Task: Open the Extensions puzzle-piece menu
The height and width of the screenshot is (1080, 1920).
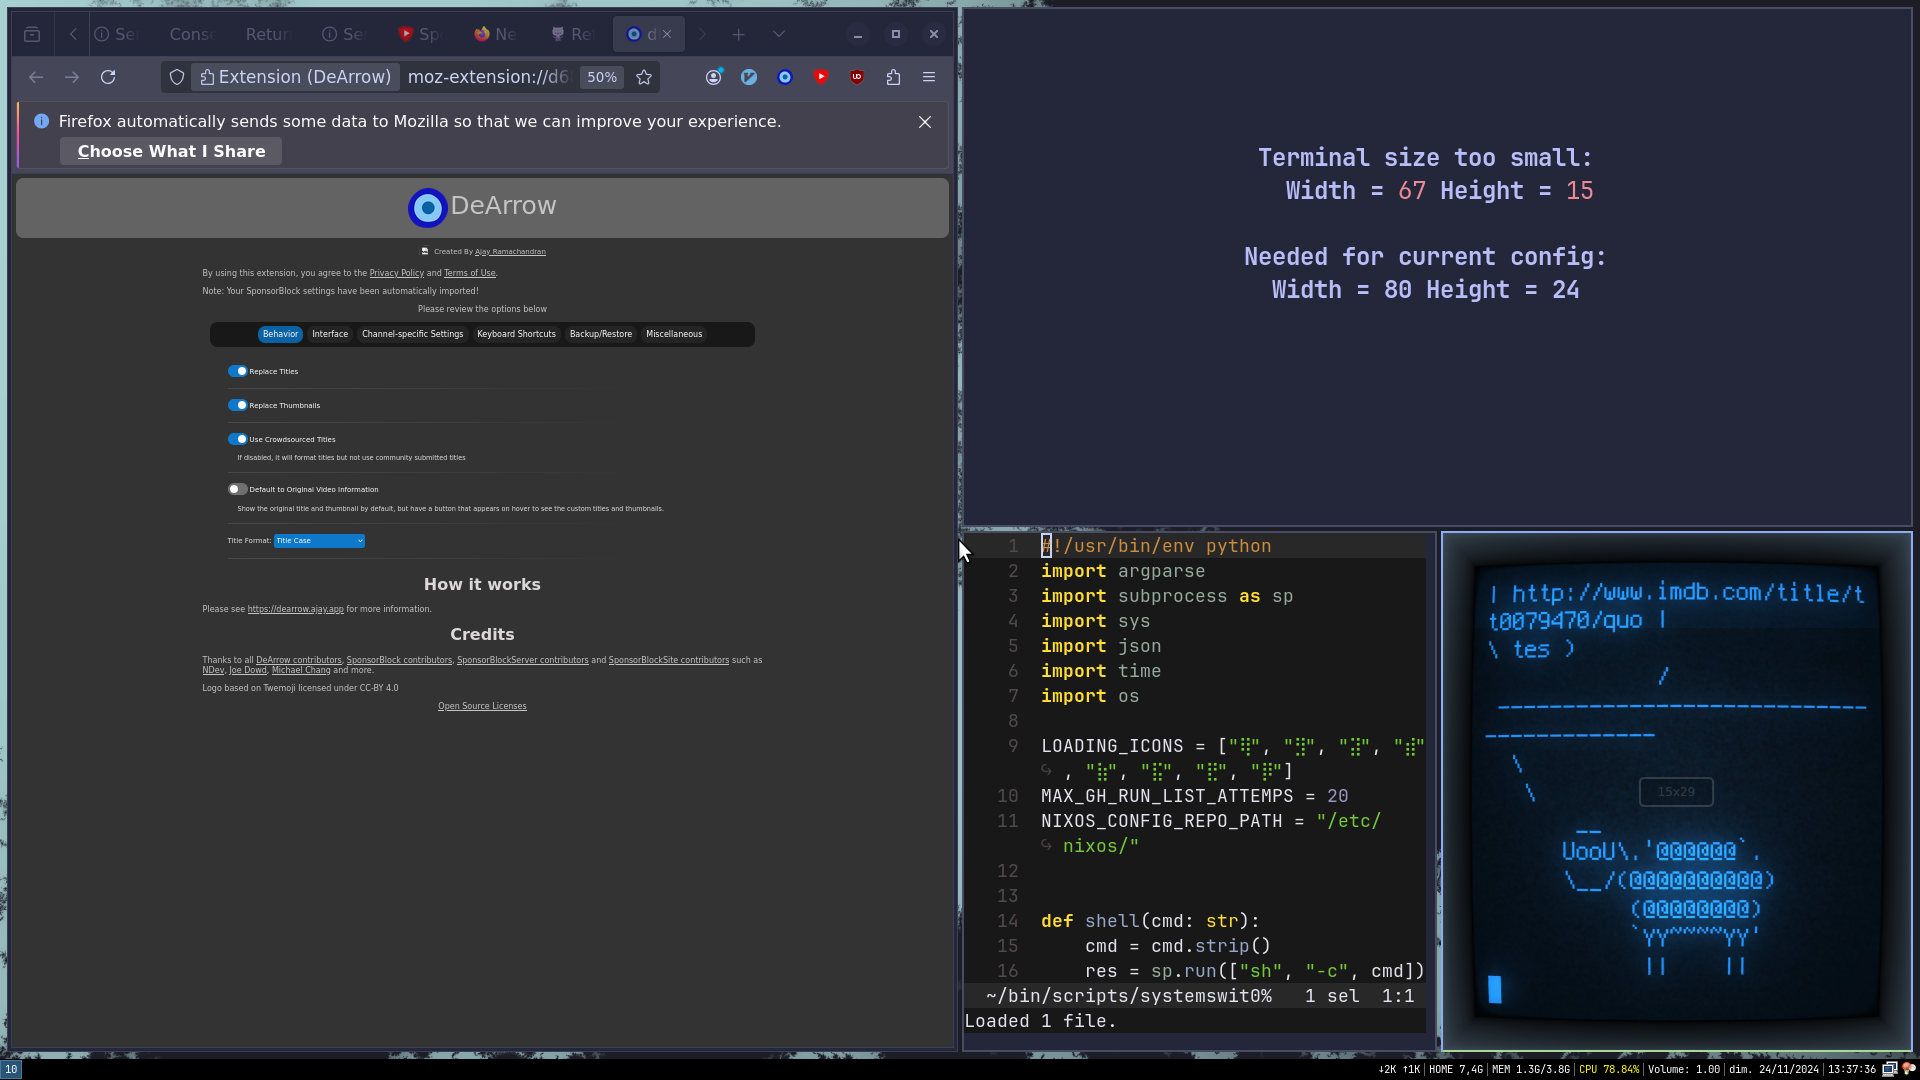Action: pos(893,77)
